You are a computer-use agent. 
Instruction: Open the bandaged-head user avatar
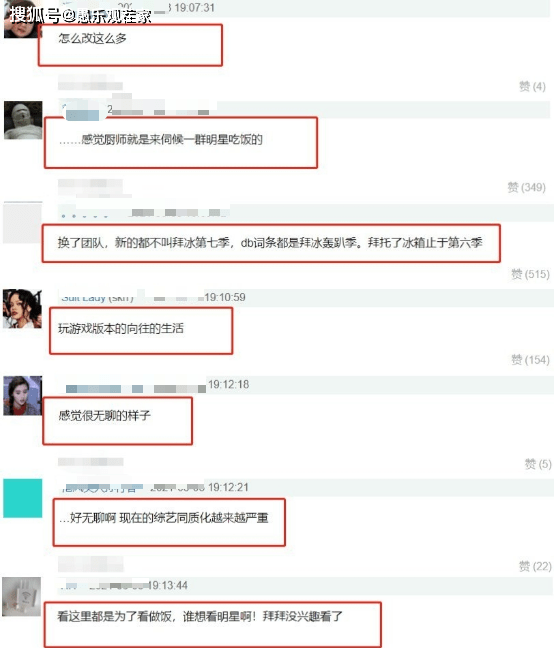tap(23, 120)
